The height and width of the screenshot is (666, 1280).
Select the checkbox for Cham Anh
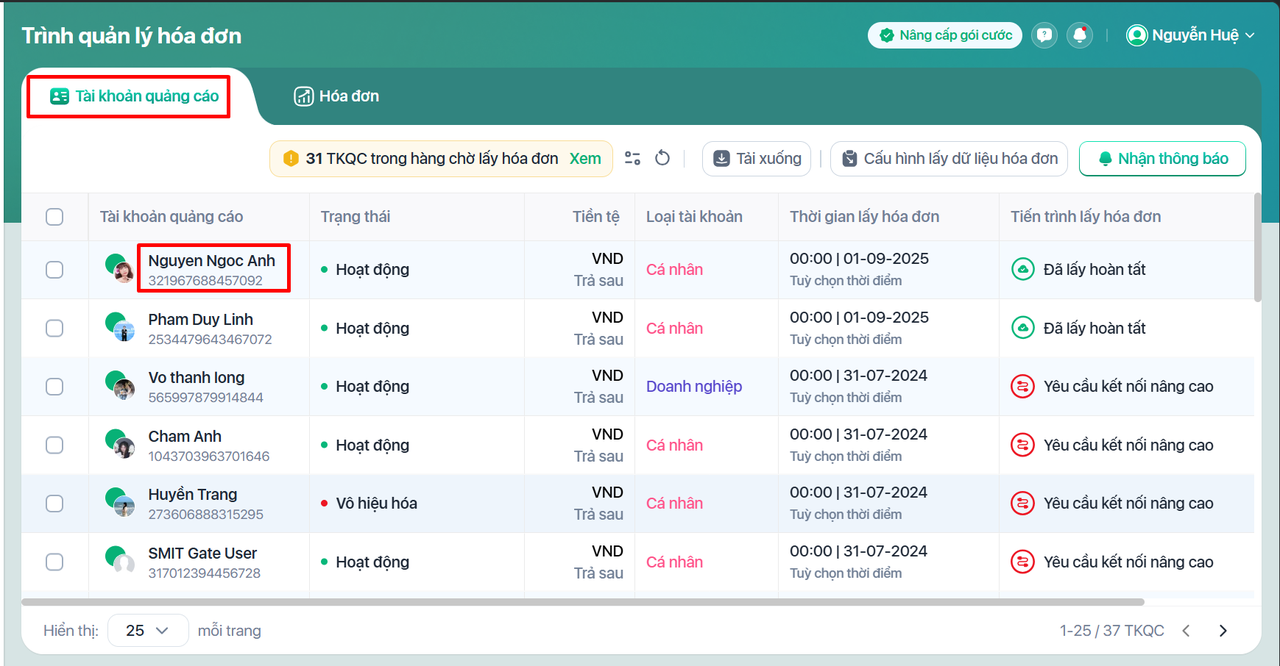tap(55, 445)
